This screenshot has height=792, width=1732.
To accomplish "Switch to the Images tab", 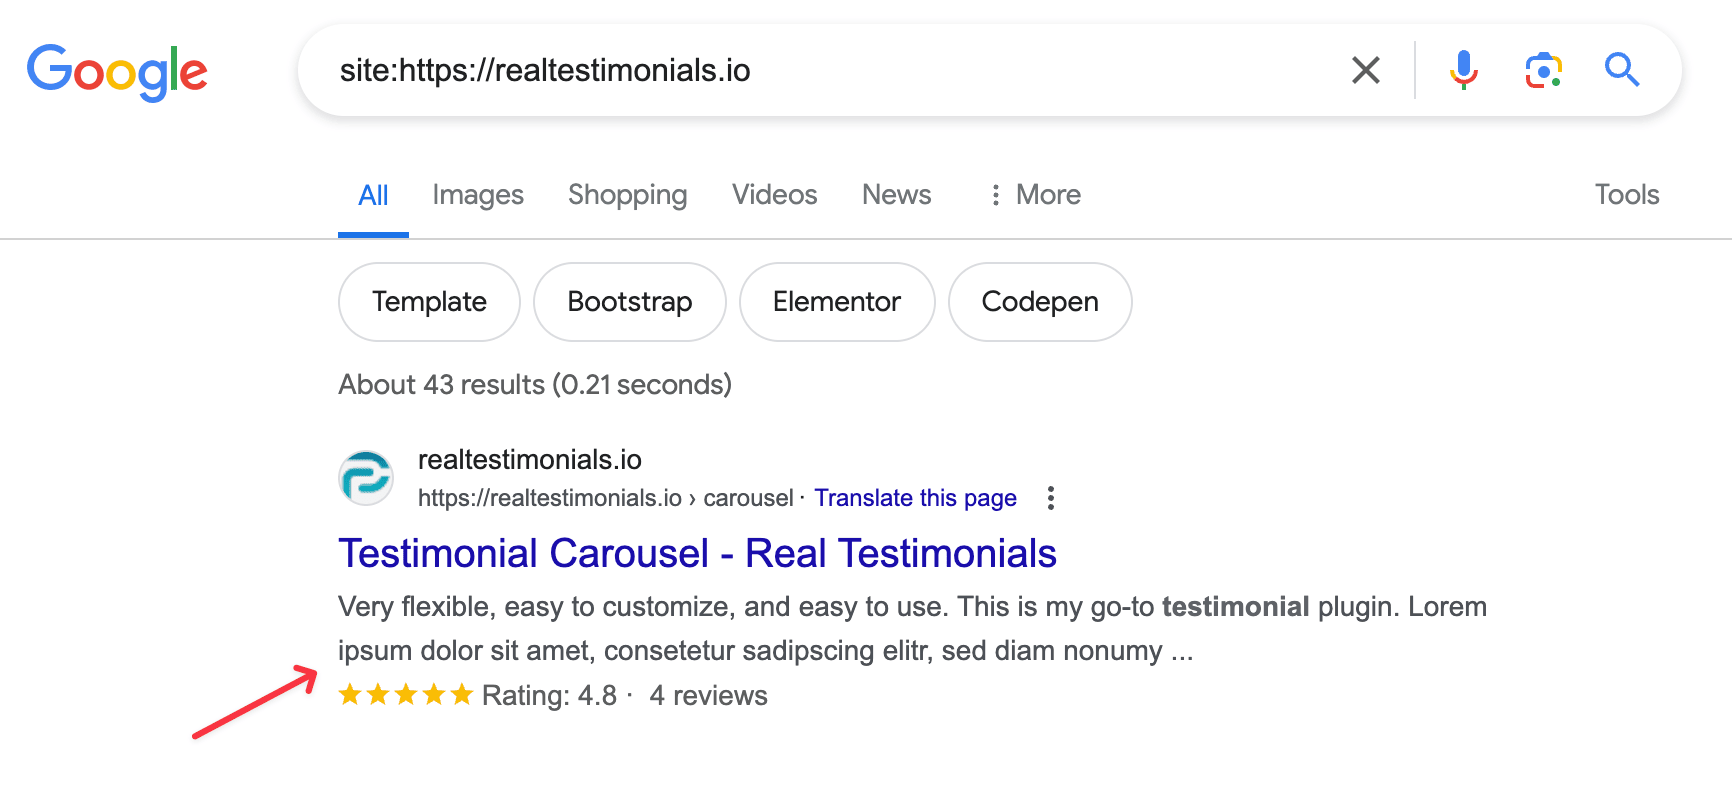I will (478, 195).
